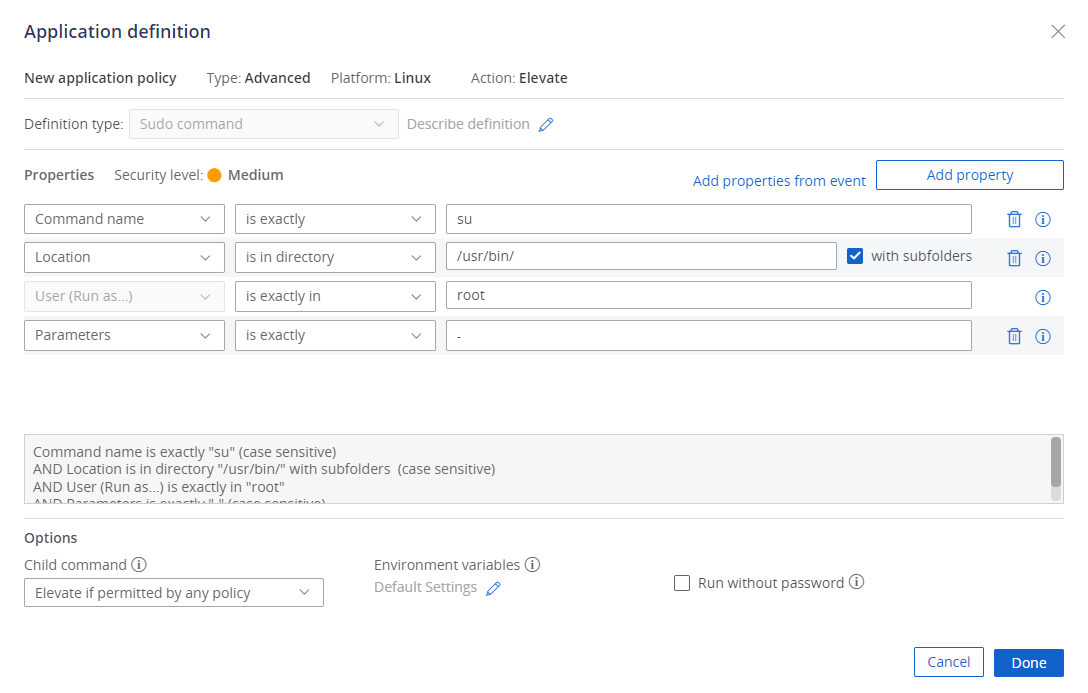Enable Run without password
This screenshot has height=693, width=1088.
click(682, 582)
